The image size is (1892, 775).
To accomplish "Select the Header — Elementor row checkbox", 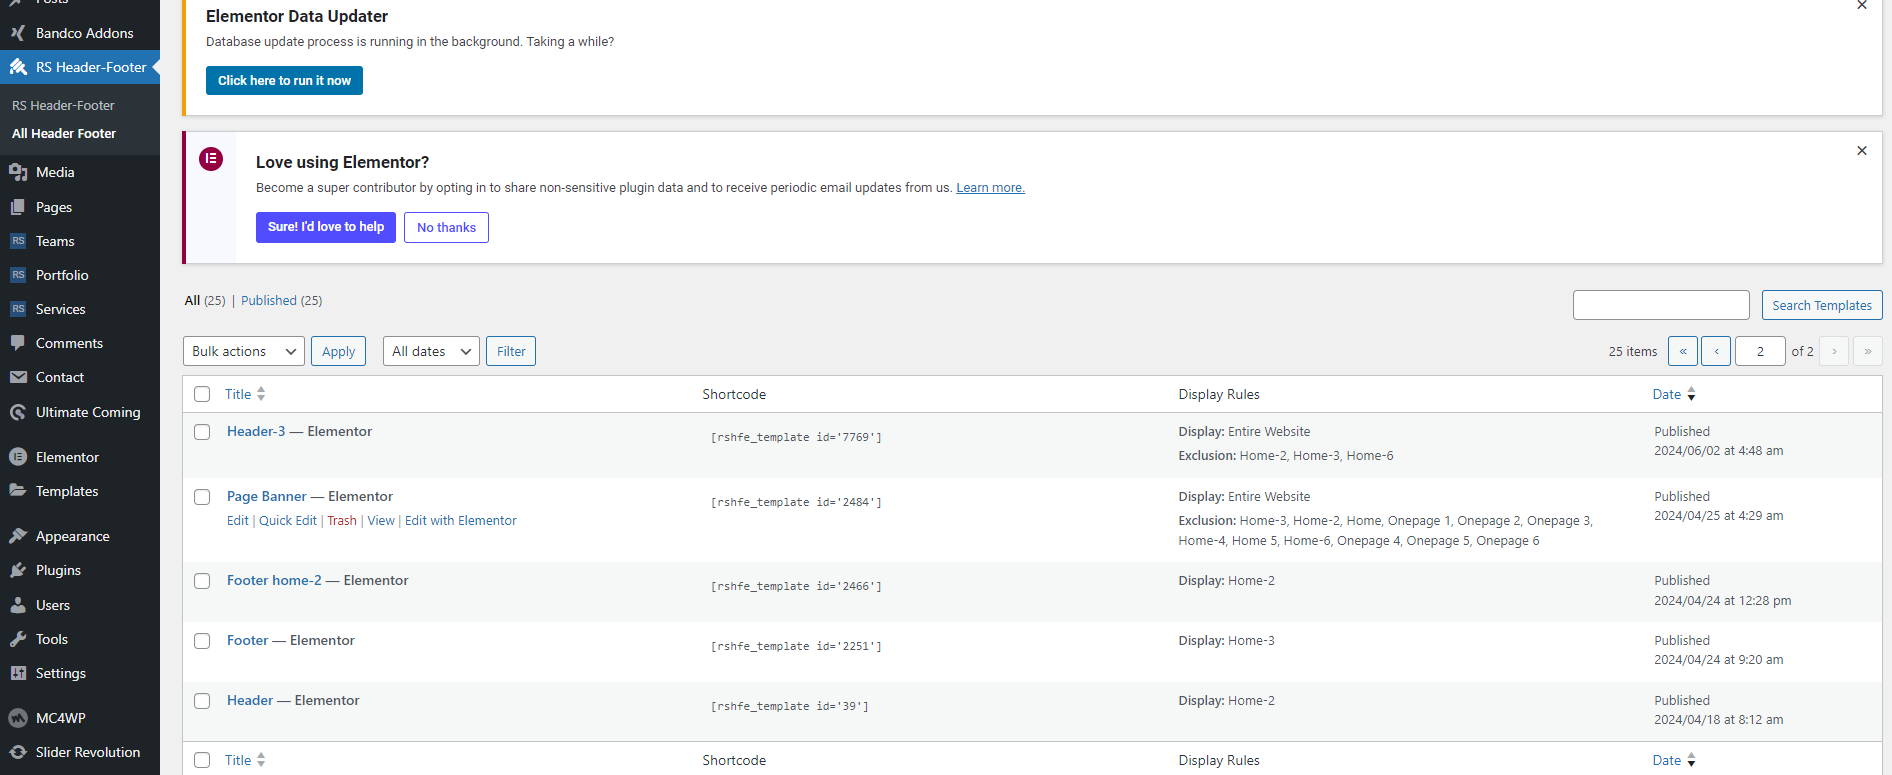I will point(202,701).
